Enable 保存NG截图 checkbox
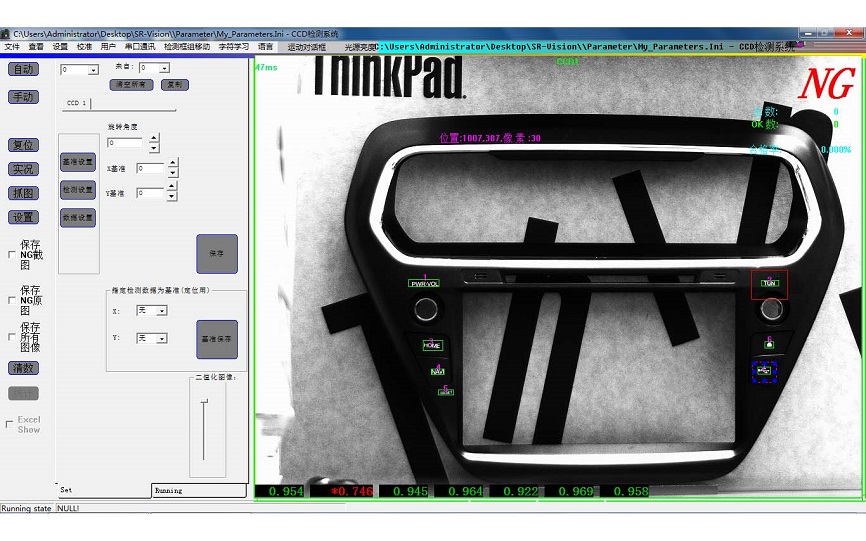 click(11, 255)
